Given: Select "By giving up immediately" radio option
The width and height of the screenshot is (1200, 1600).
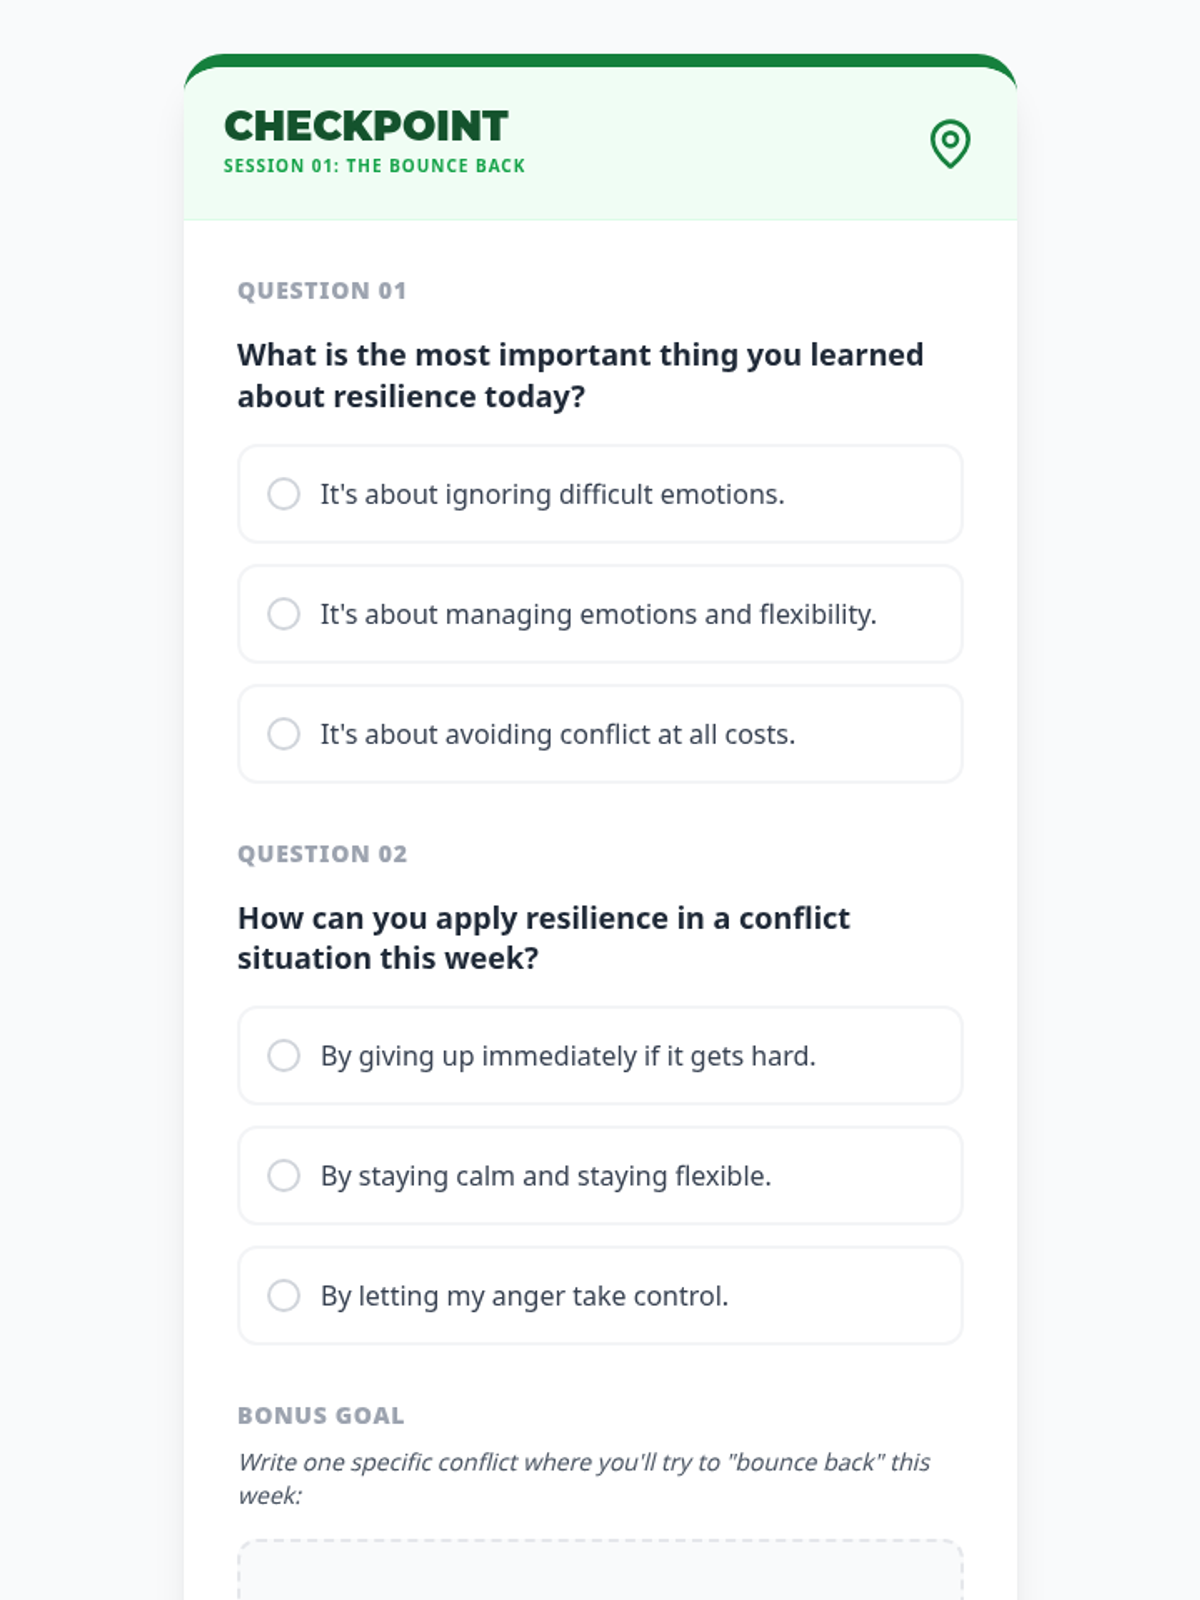Looking at the screenshot, I should pyautogui.click(x=284, y=1056).
